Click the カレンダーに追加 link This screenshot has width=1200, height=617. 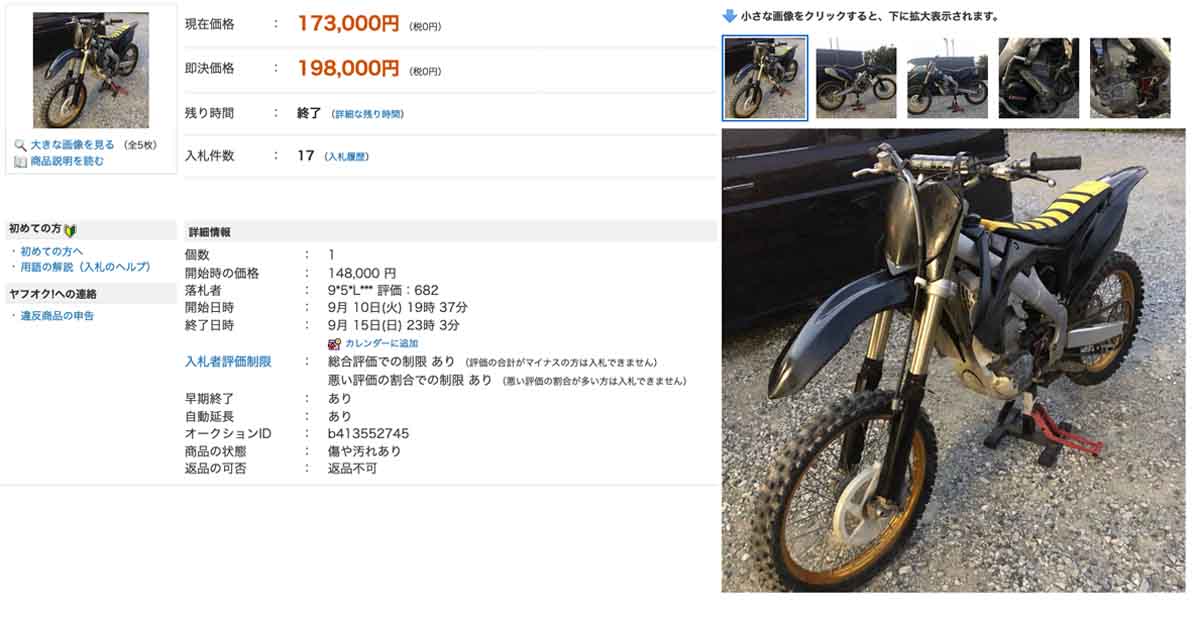(382, 343)
